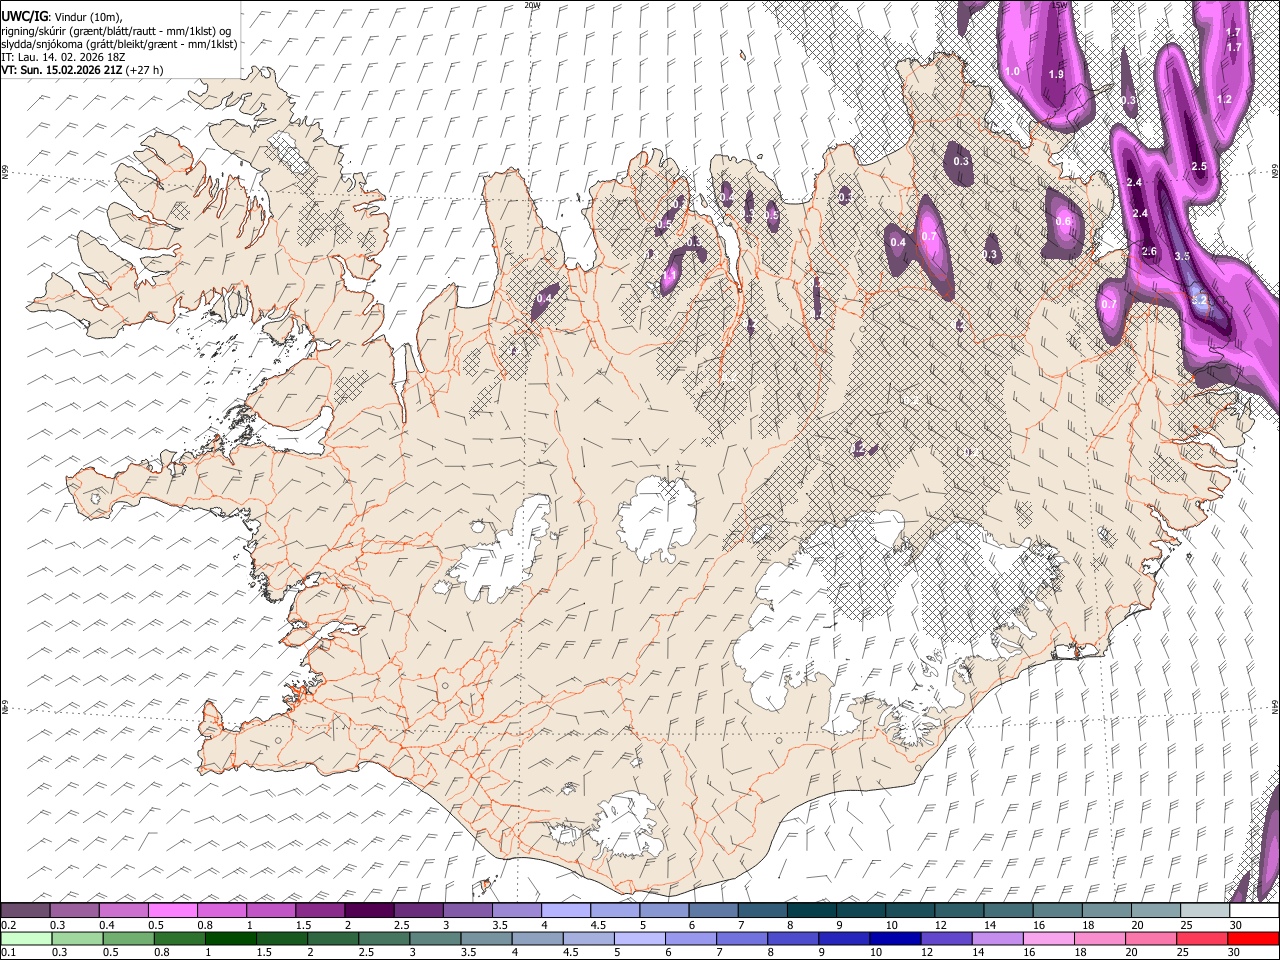Select the 0.6 snowfall value label
1280x960 pixels.
coord(1063,221)
